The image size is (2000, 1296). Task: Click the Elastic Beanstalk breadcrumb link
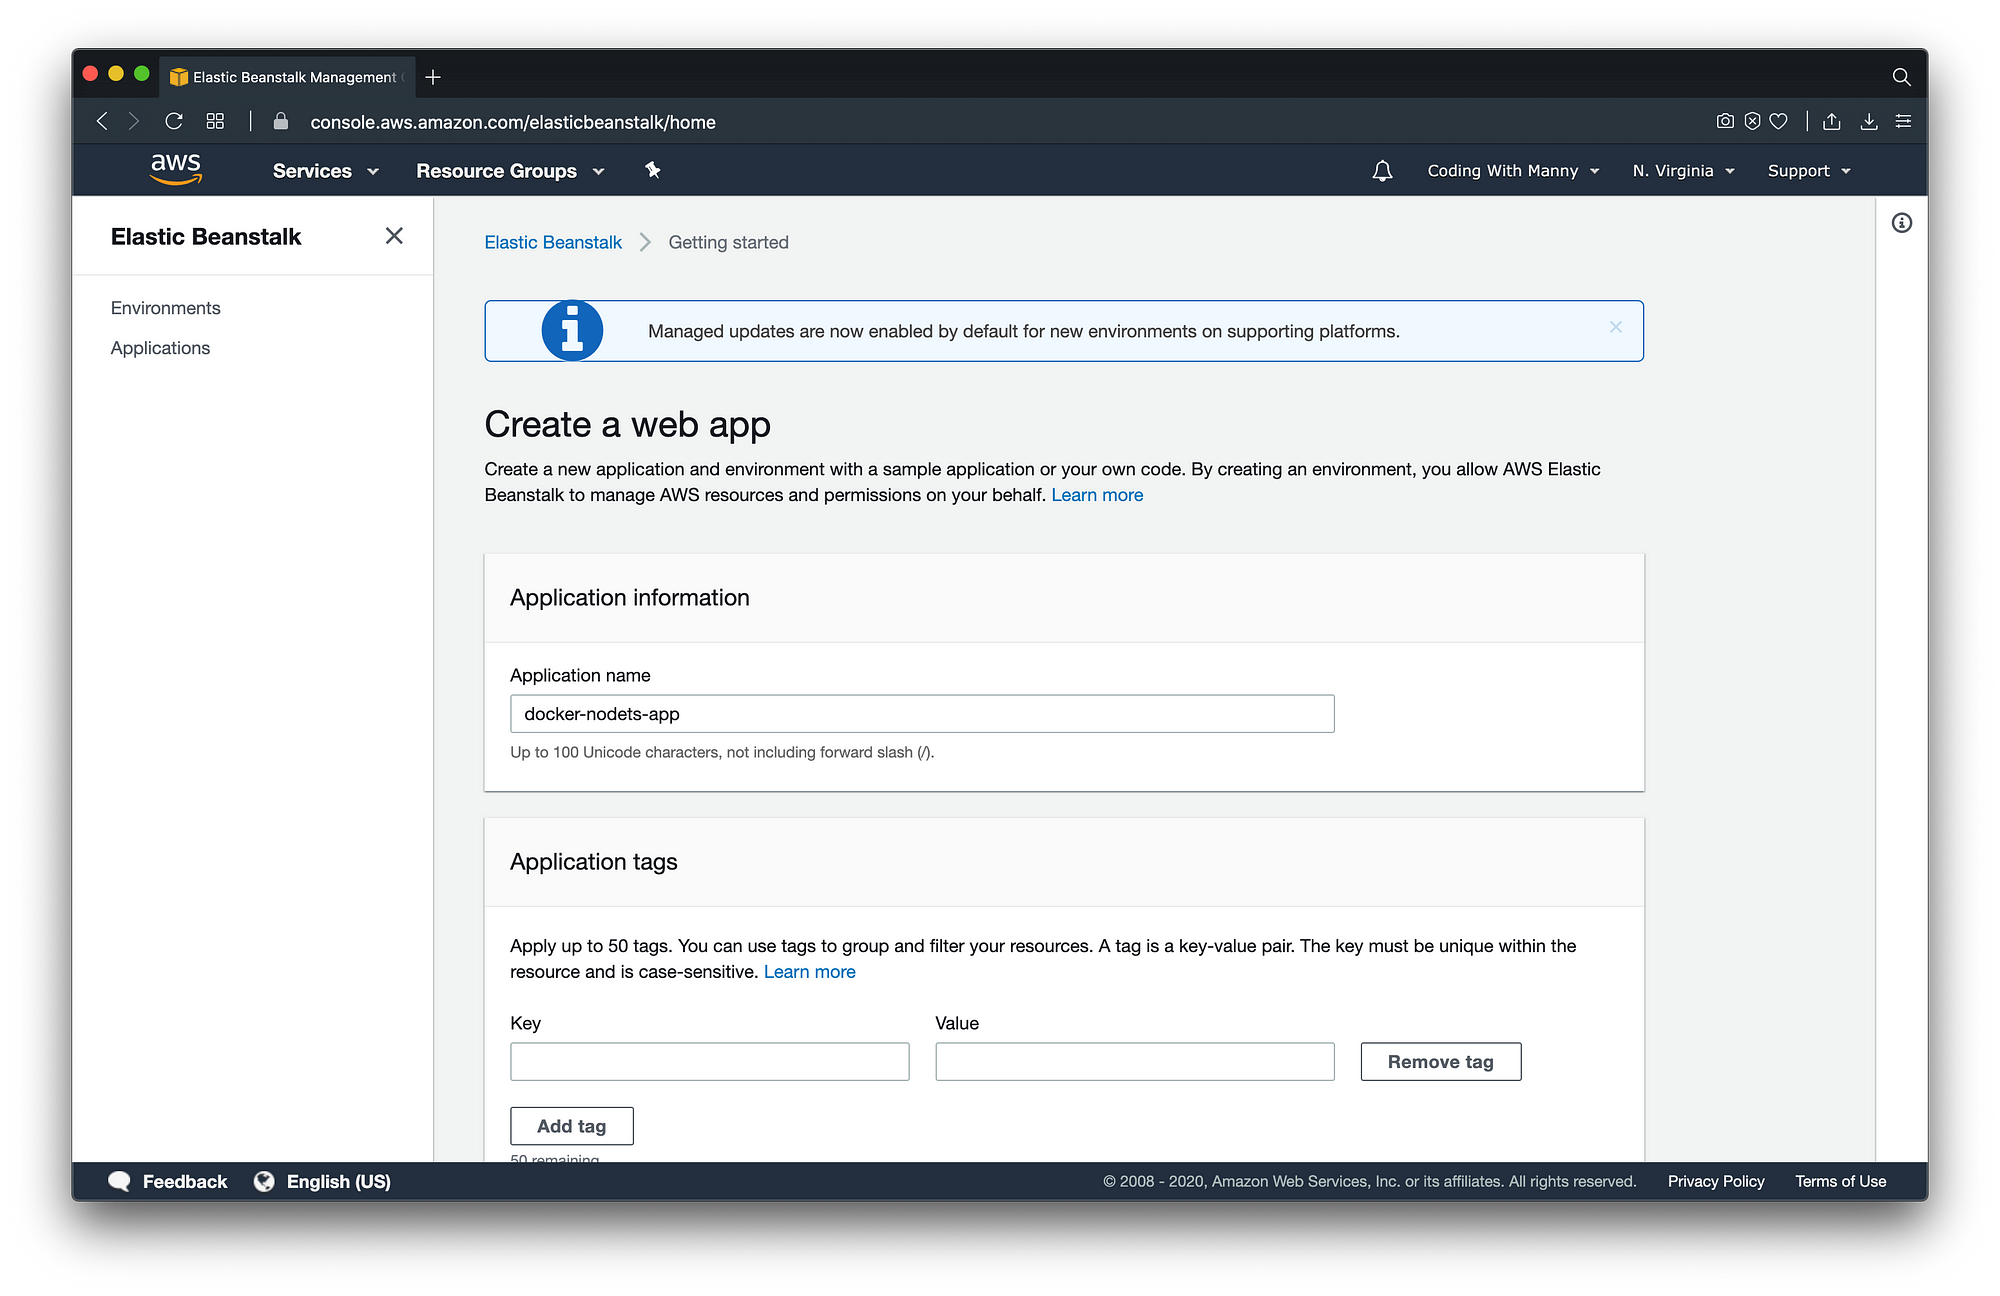tap(552, 242)
